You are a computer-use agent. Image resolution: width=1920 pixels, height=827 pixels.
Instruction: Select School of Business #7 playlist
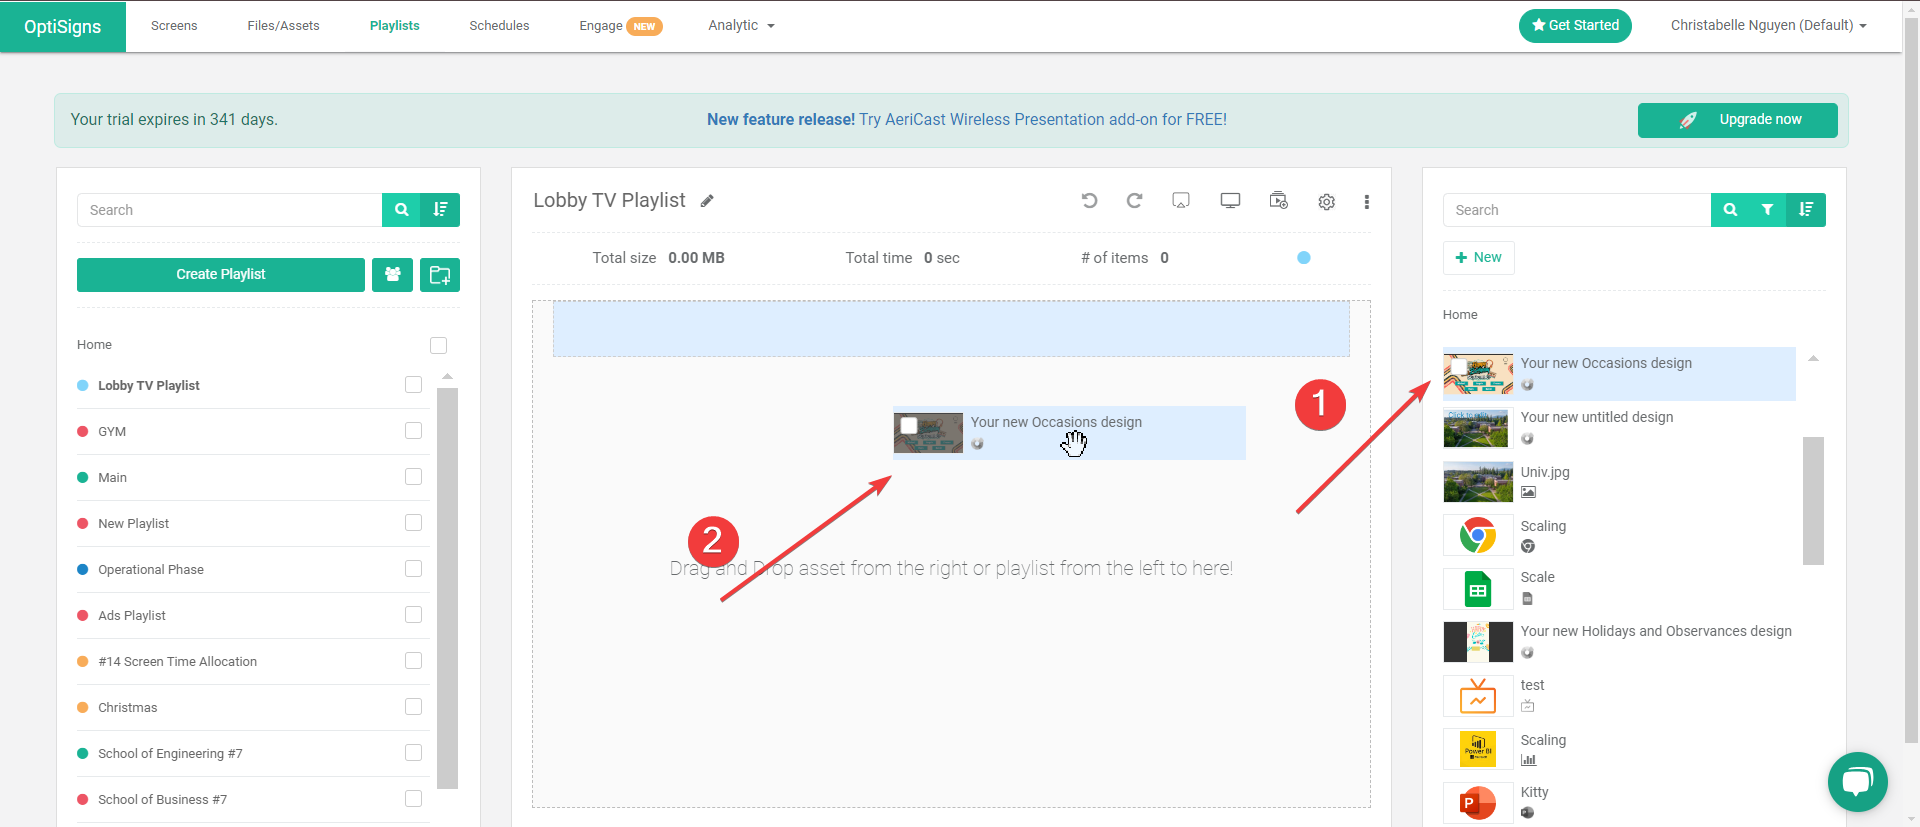[x=162, y=800]
